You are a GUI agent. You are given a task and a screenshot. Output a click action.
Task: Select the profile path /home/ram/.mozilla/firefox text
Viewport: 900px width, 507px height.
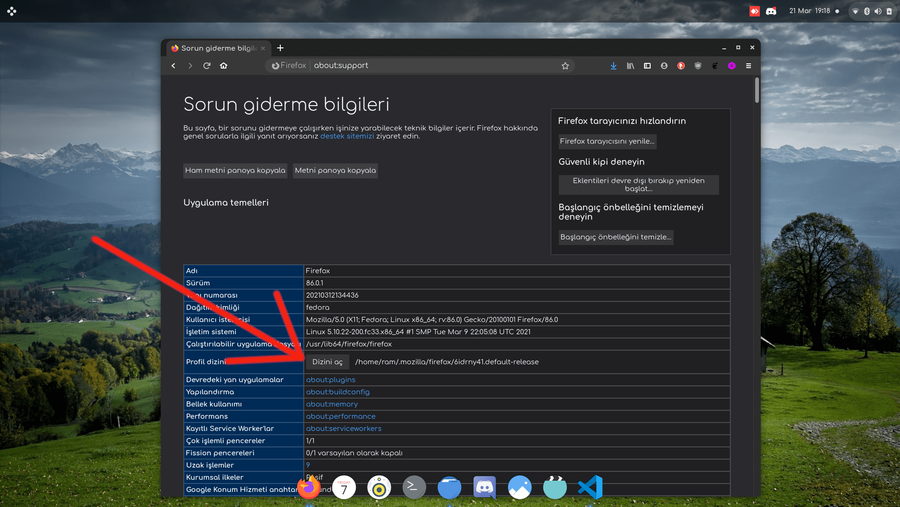pyautogui.click(x=447, y=362)
